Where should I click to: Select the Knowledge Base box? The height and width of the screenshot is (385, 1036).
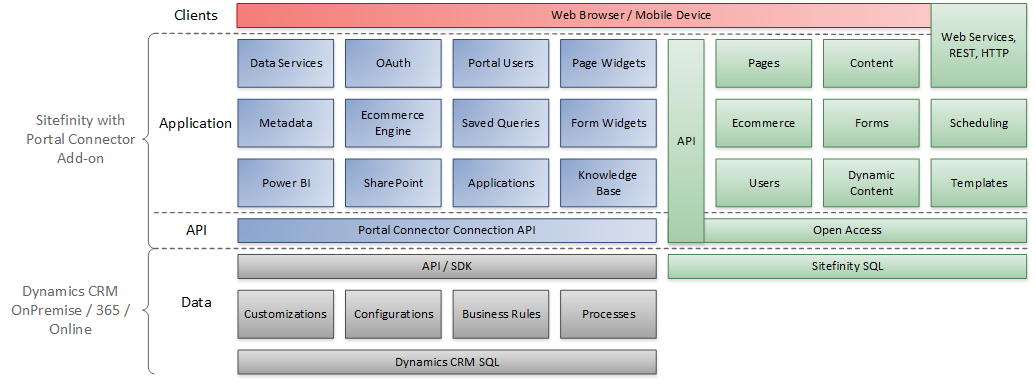(609, 183)
